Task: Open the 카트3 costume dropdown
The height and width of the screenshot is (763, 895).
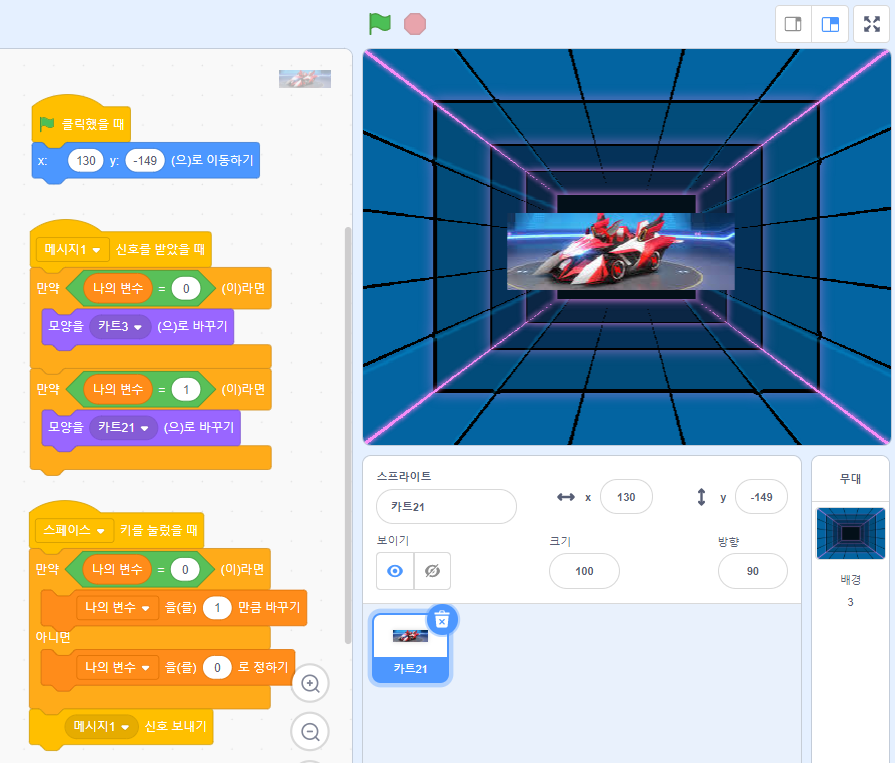Action: pyautogui.click(x=119, y=326)
